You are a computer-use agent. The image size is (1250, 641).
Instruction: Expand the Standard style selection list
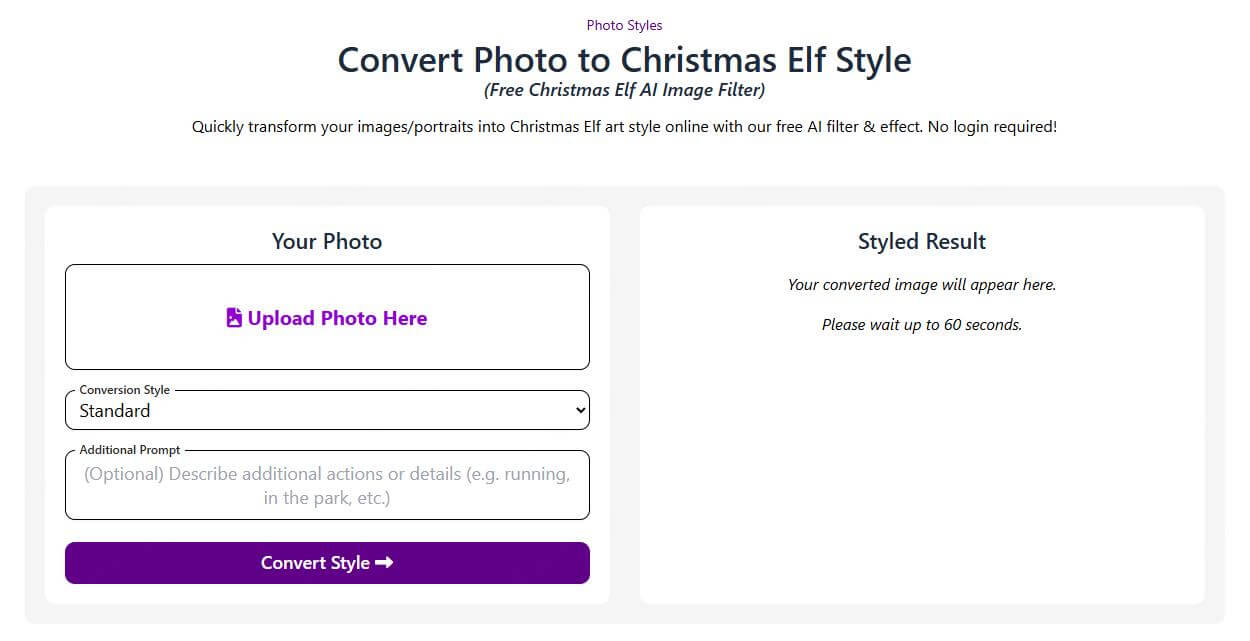point(327,410)
